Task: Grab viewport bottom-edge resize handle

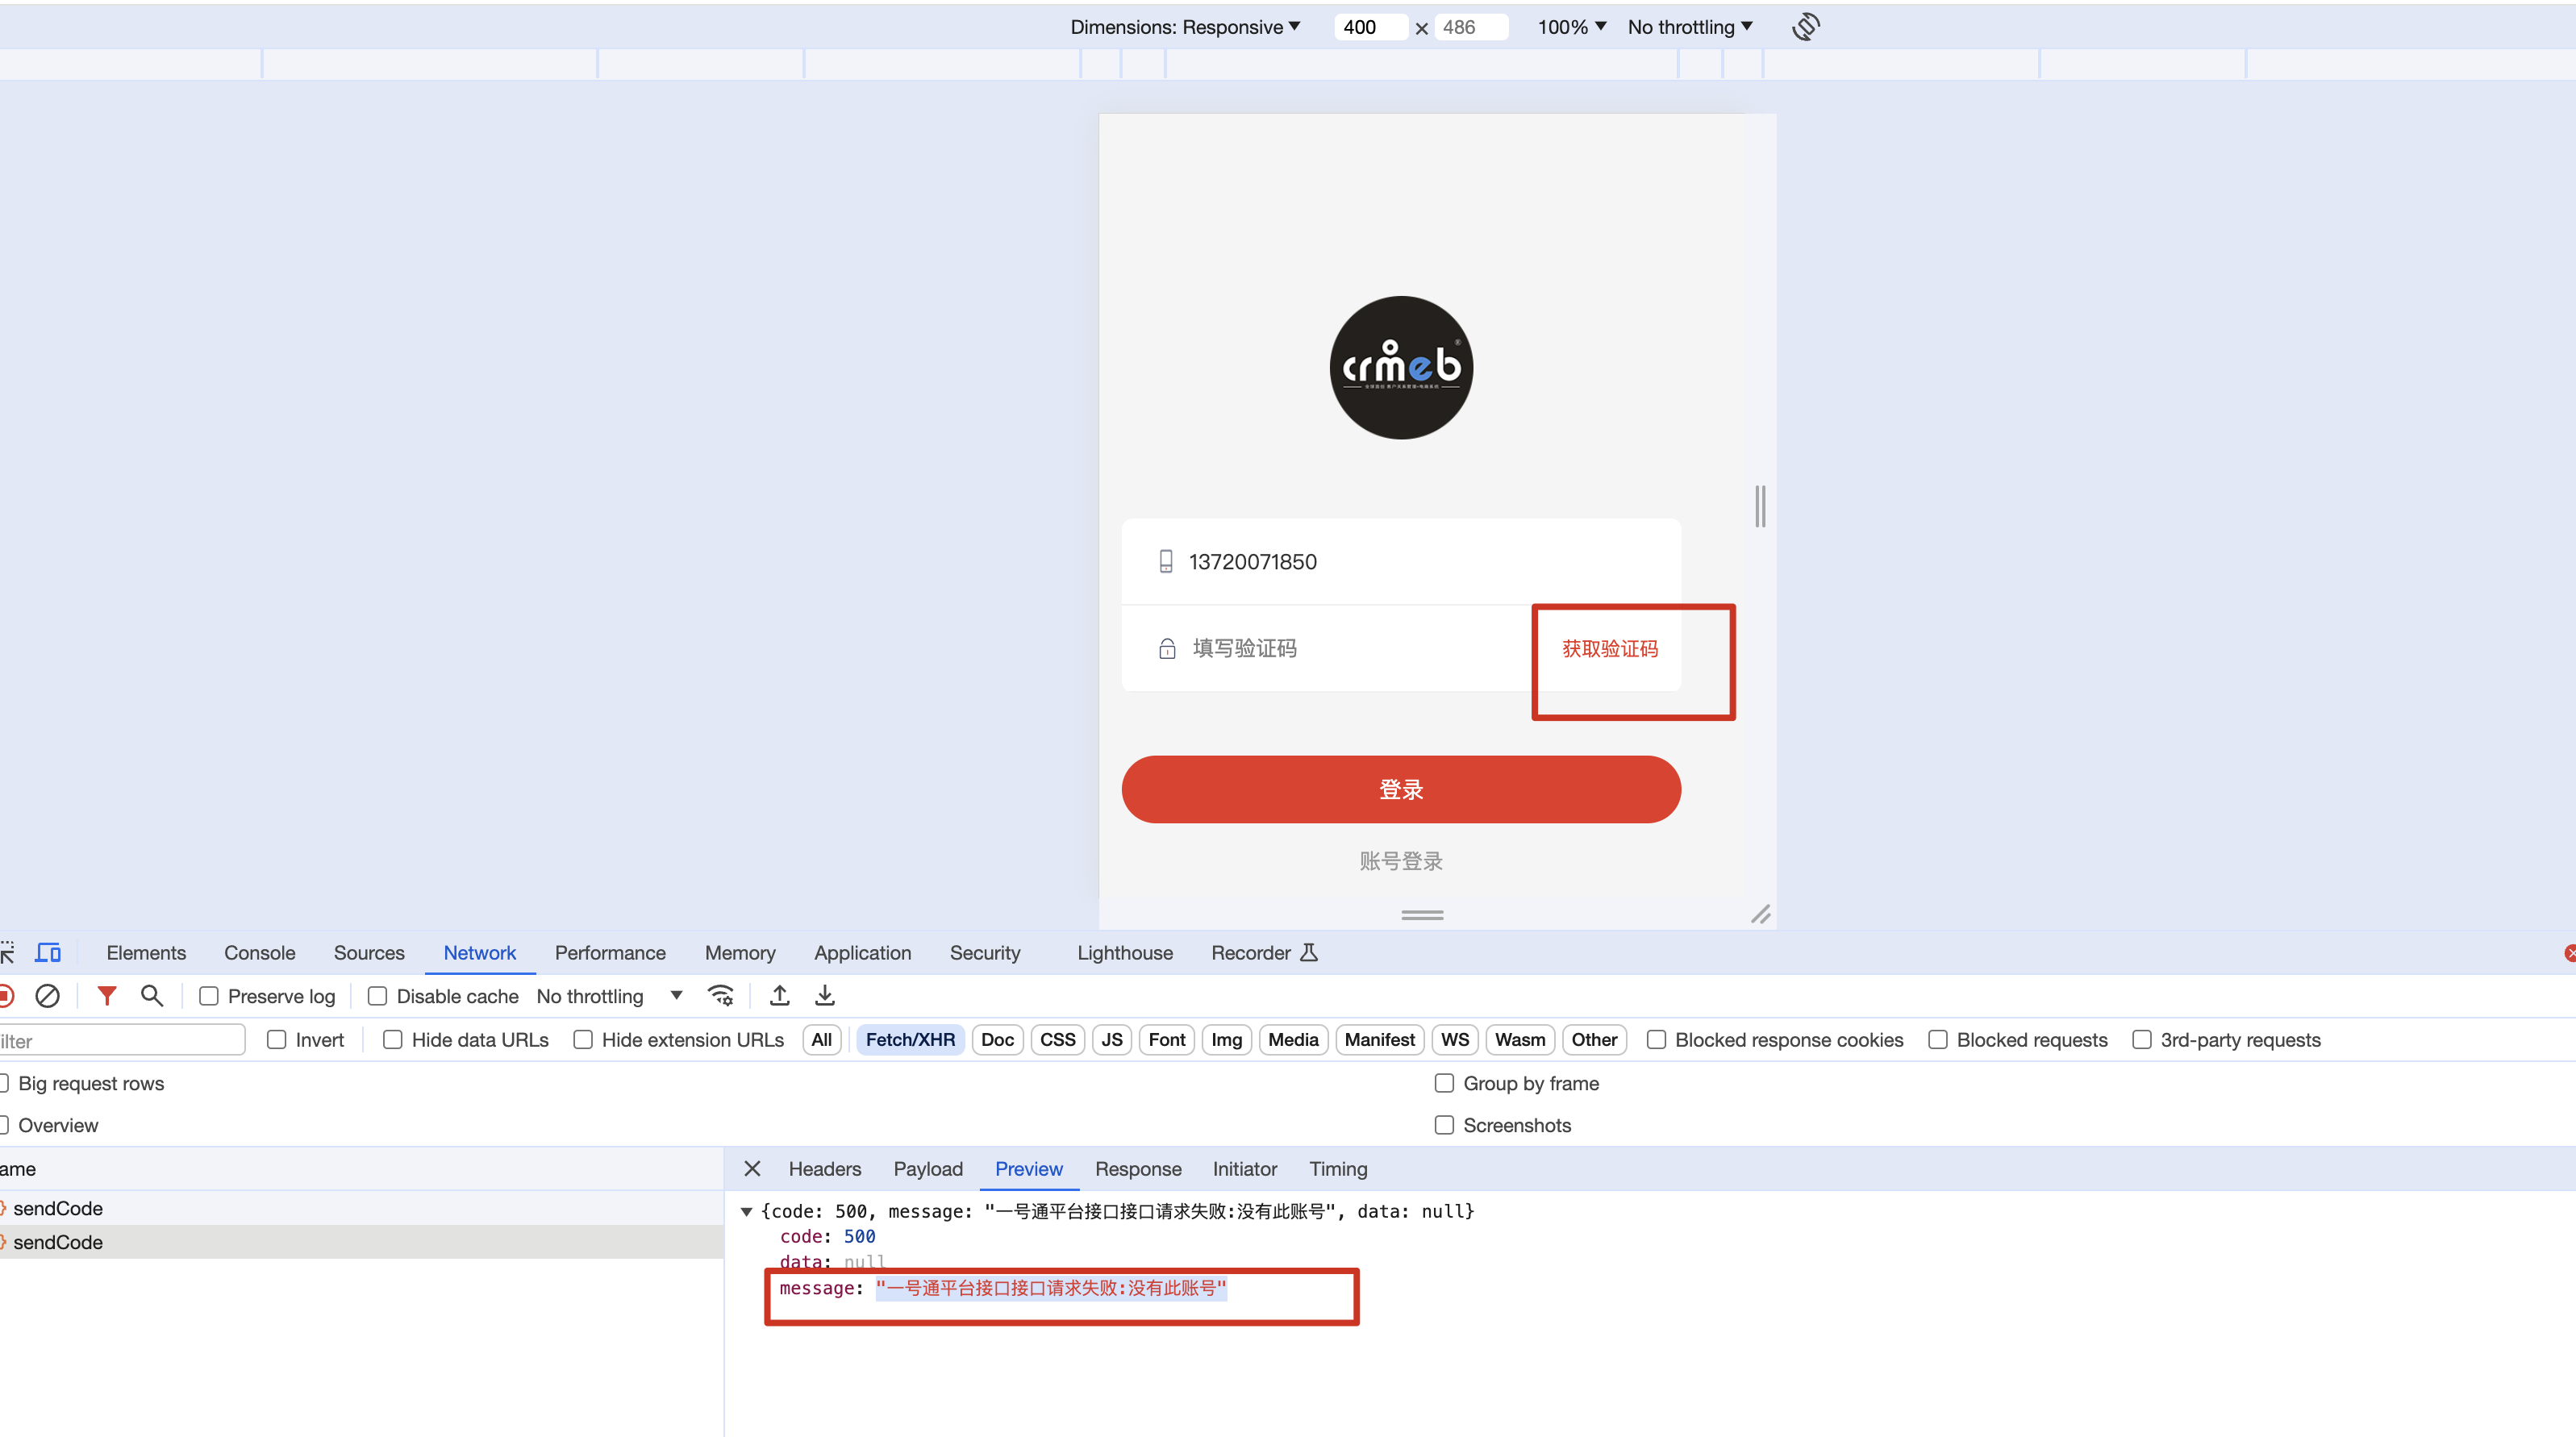Action: pyautogui.click(x=1422, y=915)
